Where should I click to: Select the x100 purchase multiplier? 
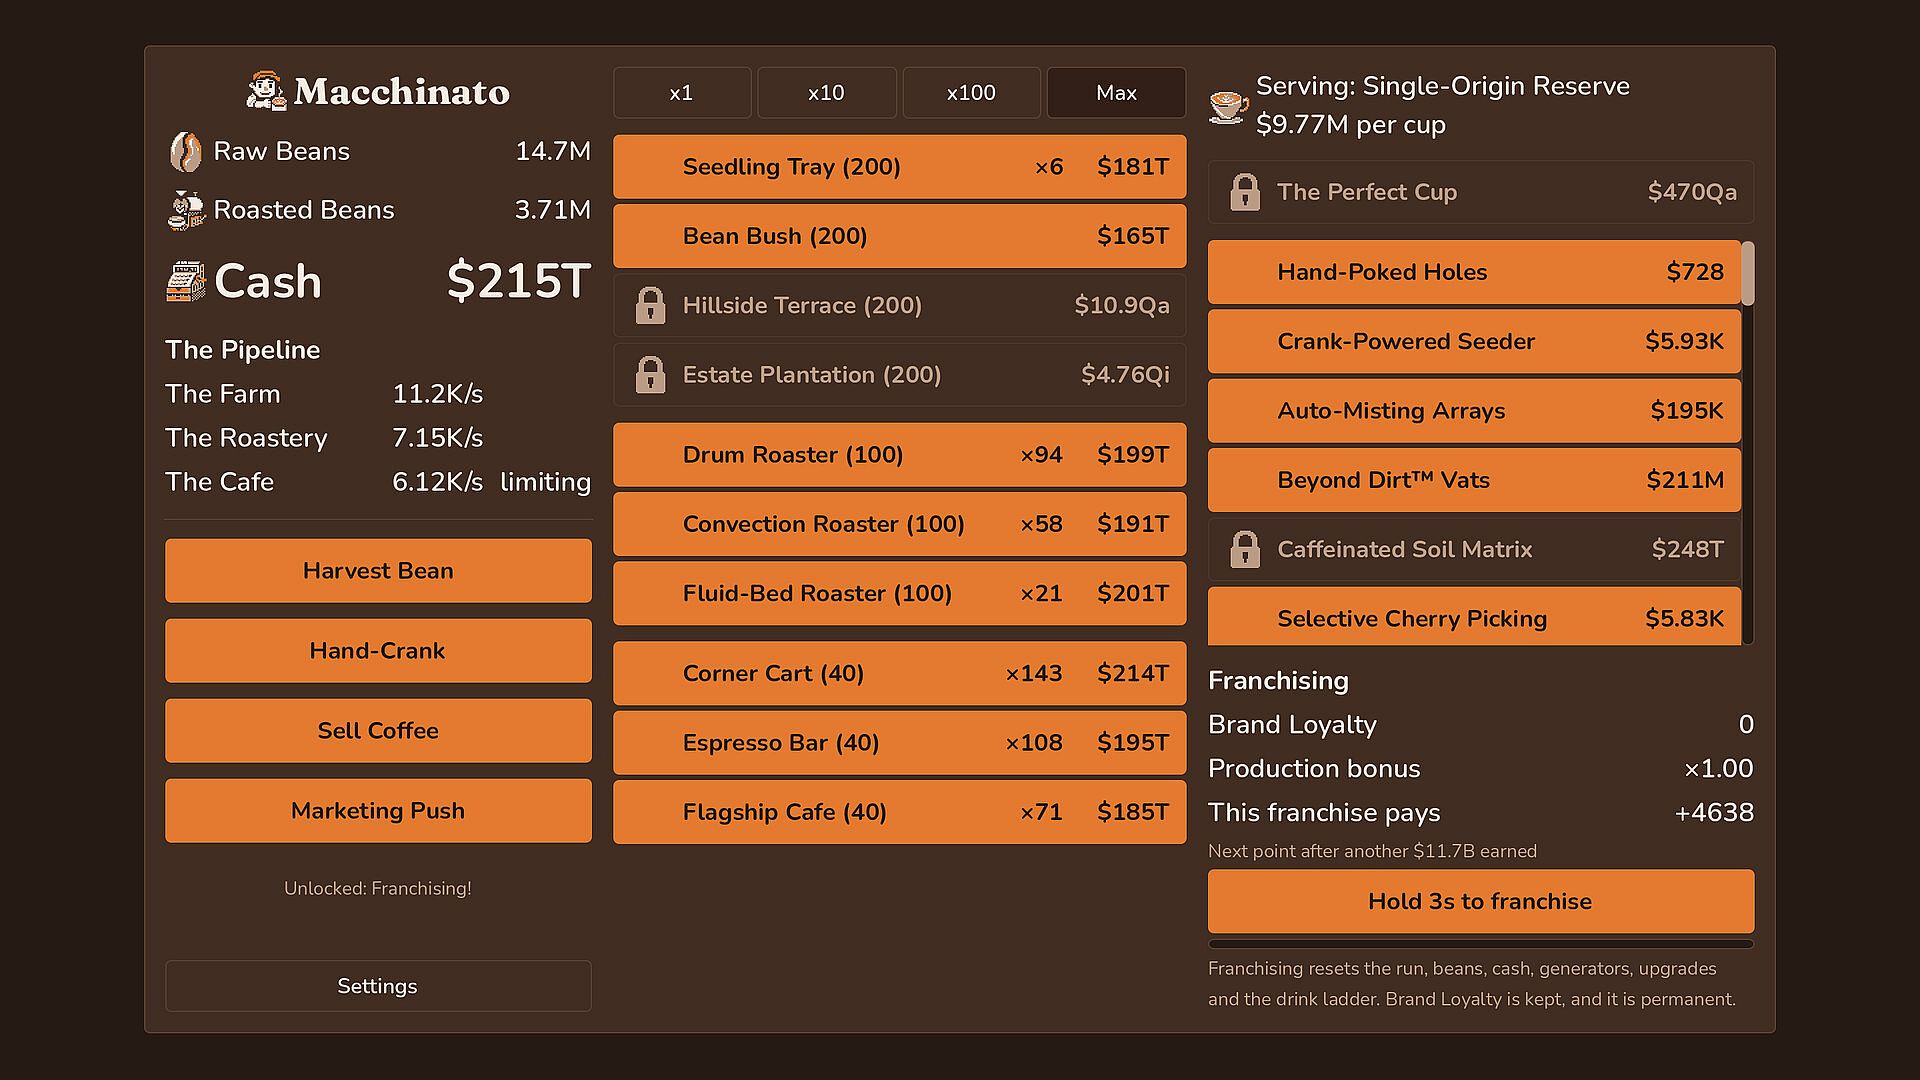coord(971,93)
